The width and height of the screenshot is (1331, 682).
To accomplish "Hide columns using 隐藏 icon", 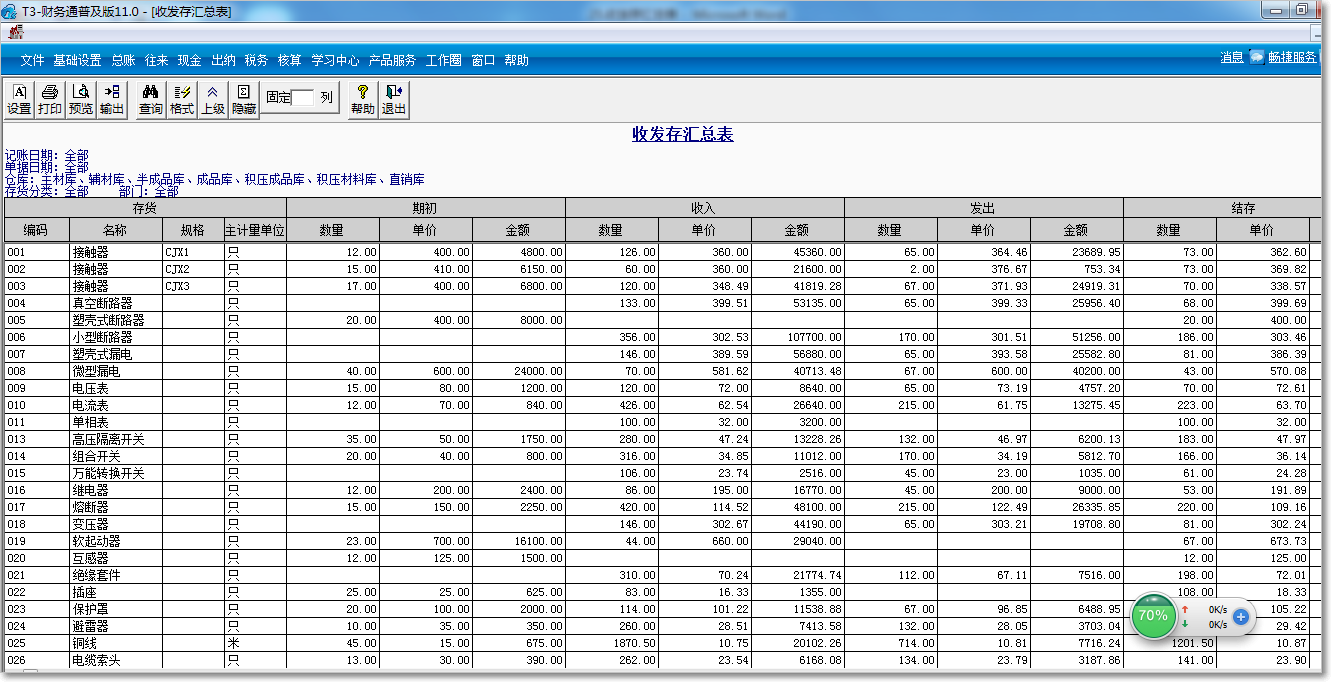I will [242, 98].
